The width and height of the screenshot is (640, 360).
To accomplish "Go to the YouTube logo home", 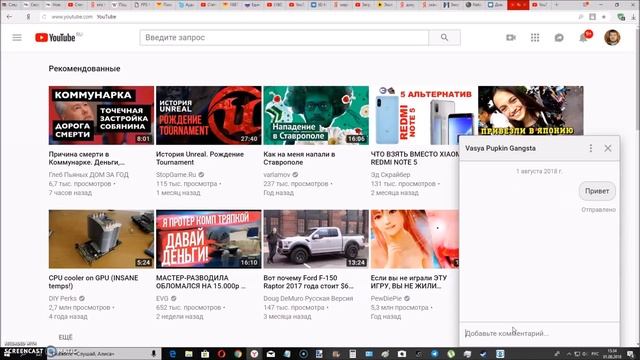I will tap(55, 38).
